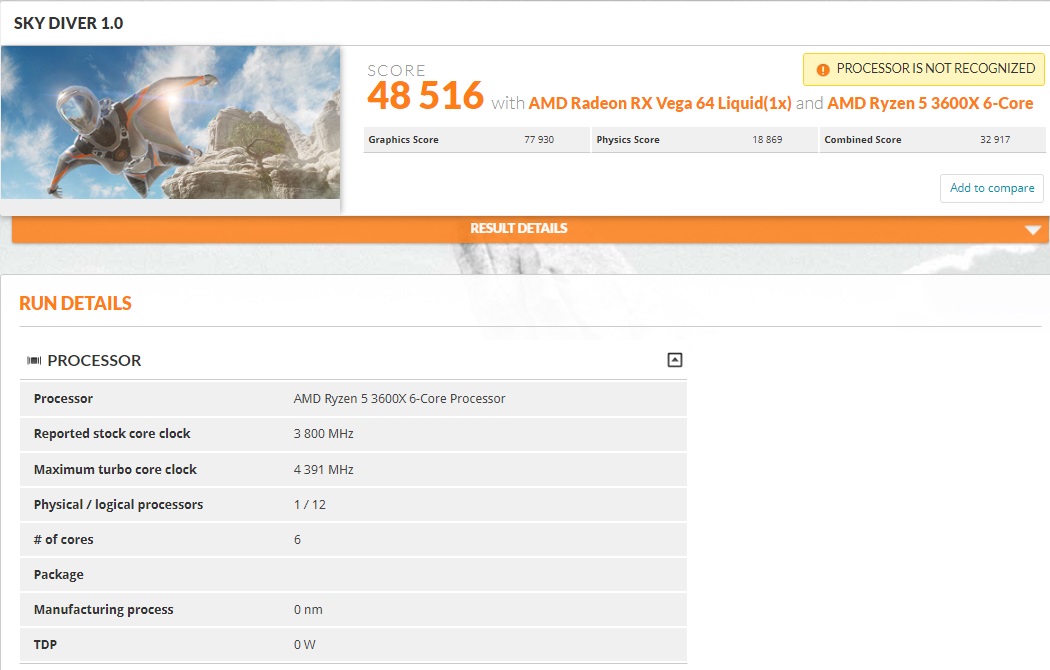Select the overall score 48 516
The image size is (1050, 670).
(425, 95)
